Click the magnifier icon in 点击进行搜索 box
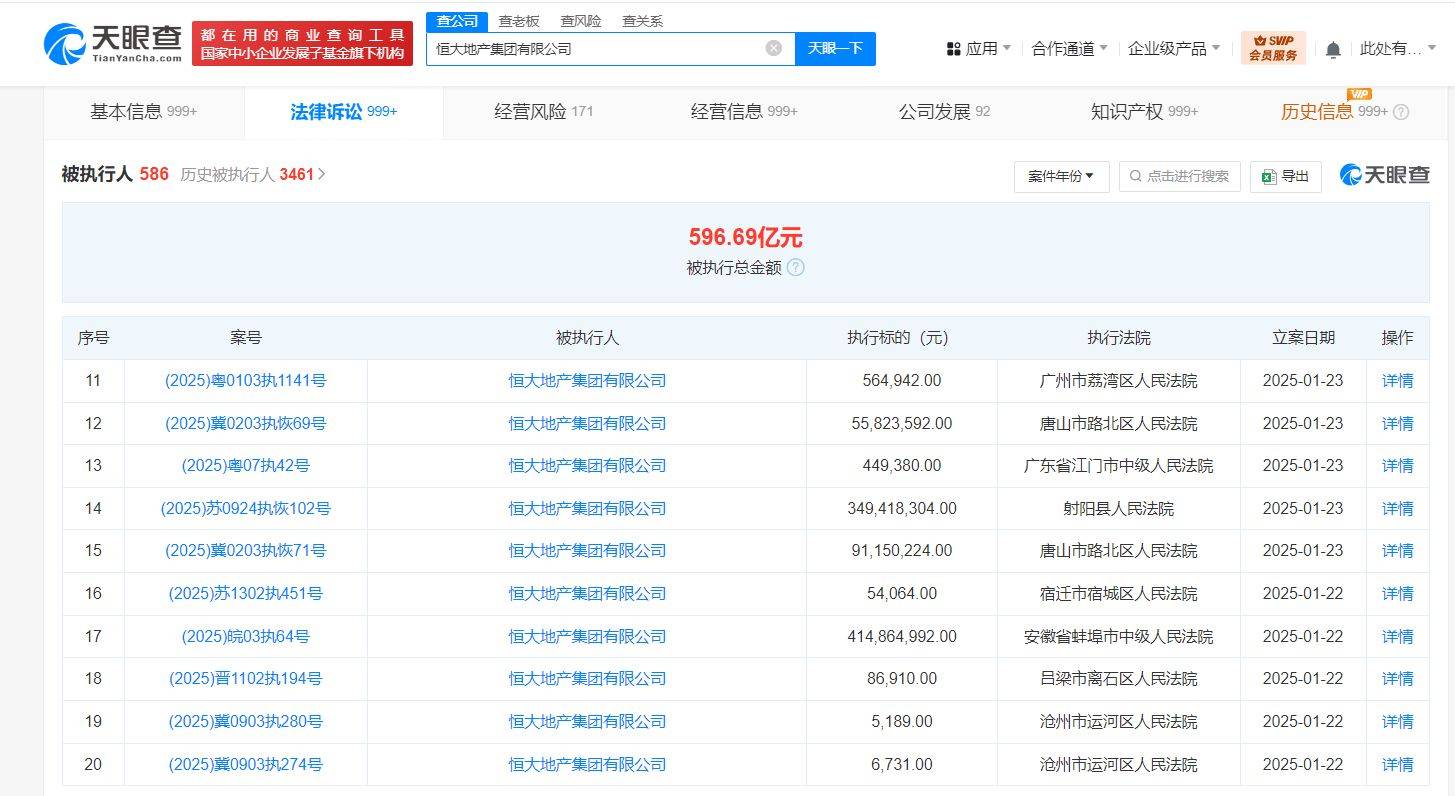 (1132, 176)
